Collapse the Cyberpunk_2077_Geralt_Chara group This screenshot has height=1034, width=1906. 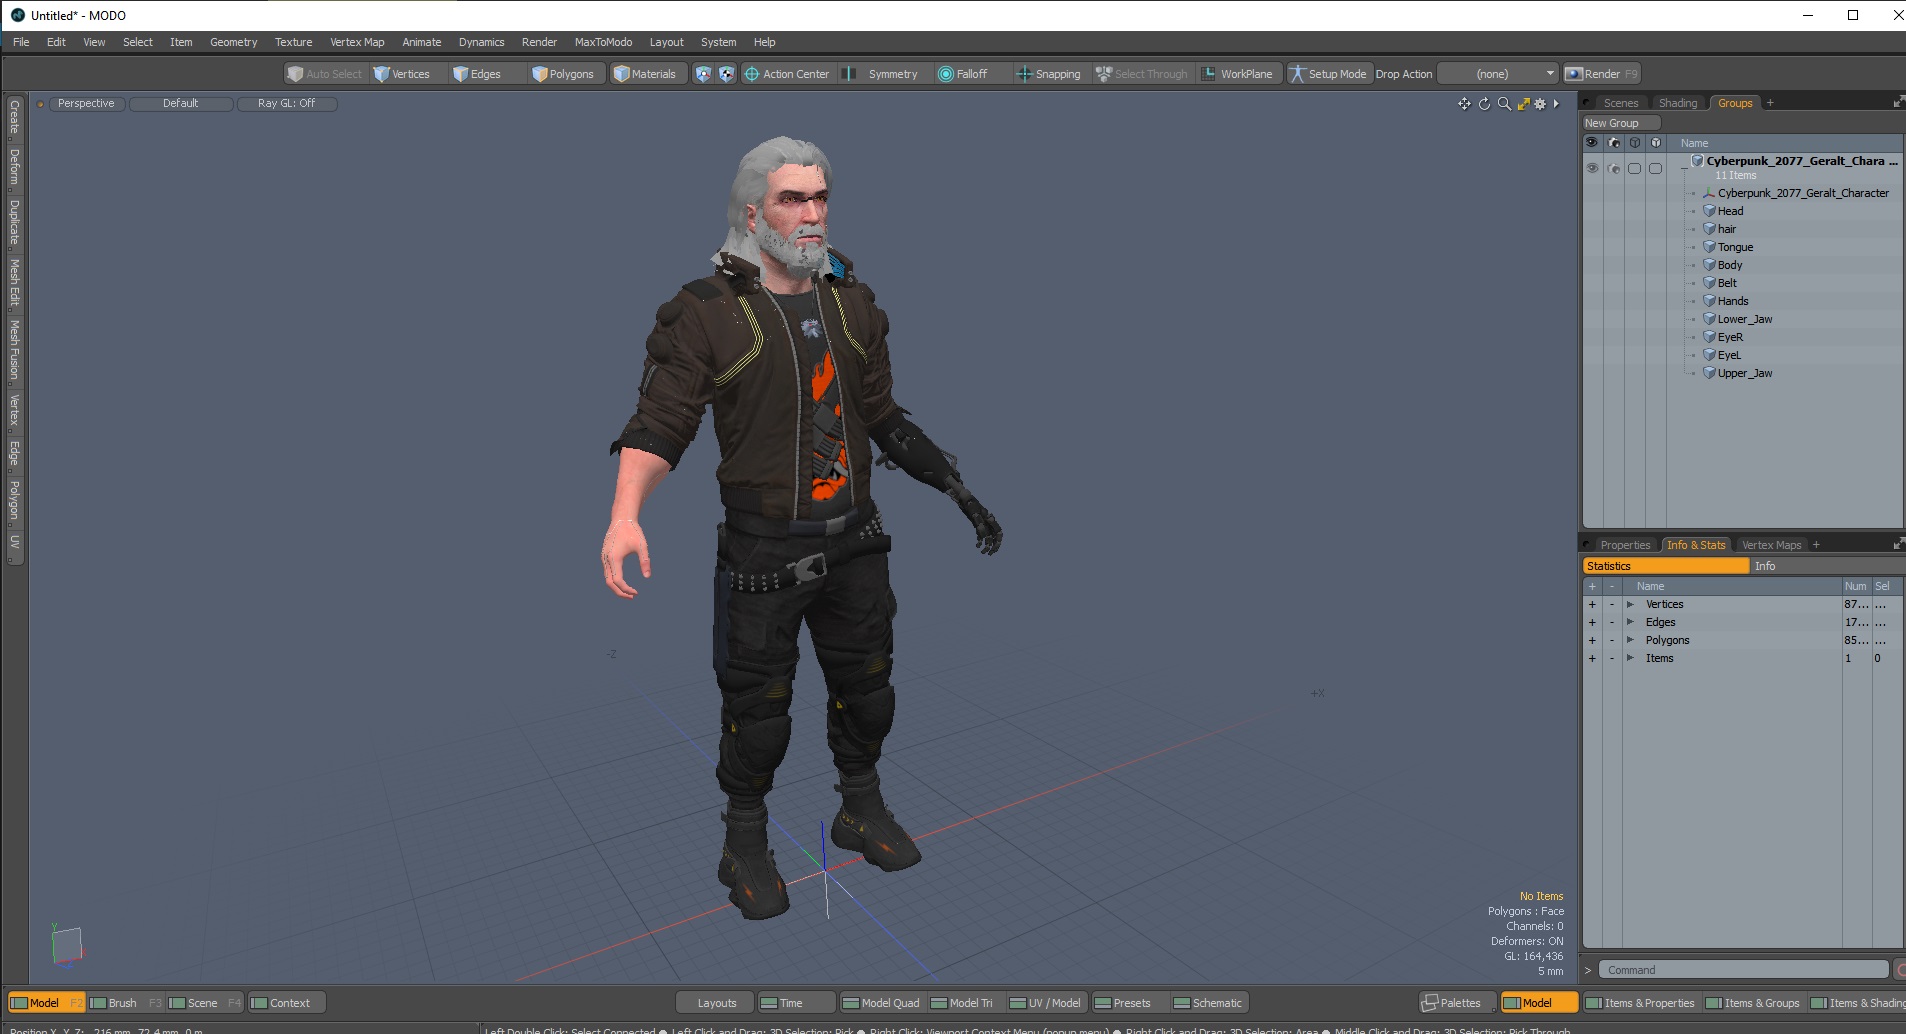coord(1684,169)
